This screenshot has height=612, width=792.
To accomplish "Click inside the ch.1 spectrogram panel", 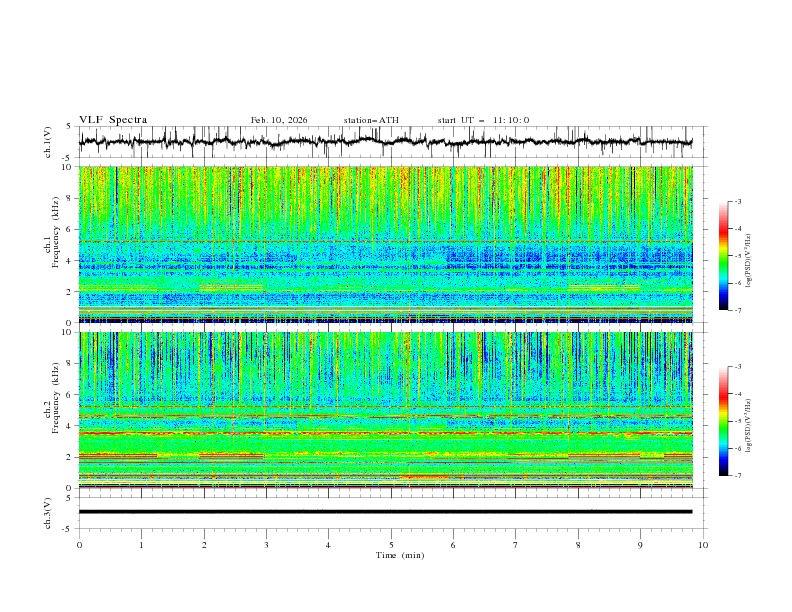I will [385, 244].
